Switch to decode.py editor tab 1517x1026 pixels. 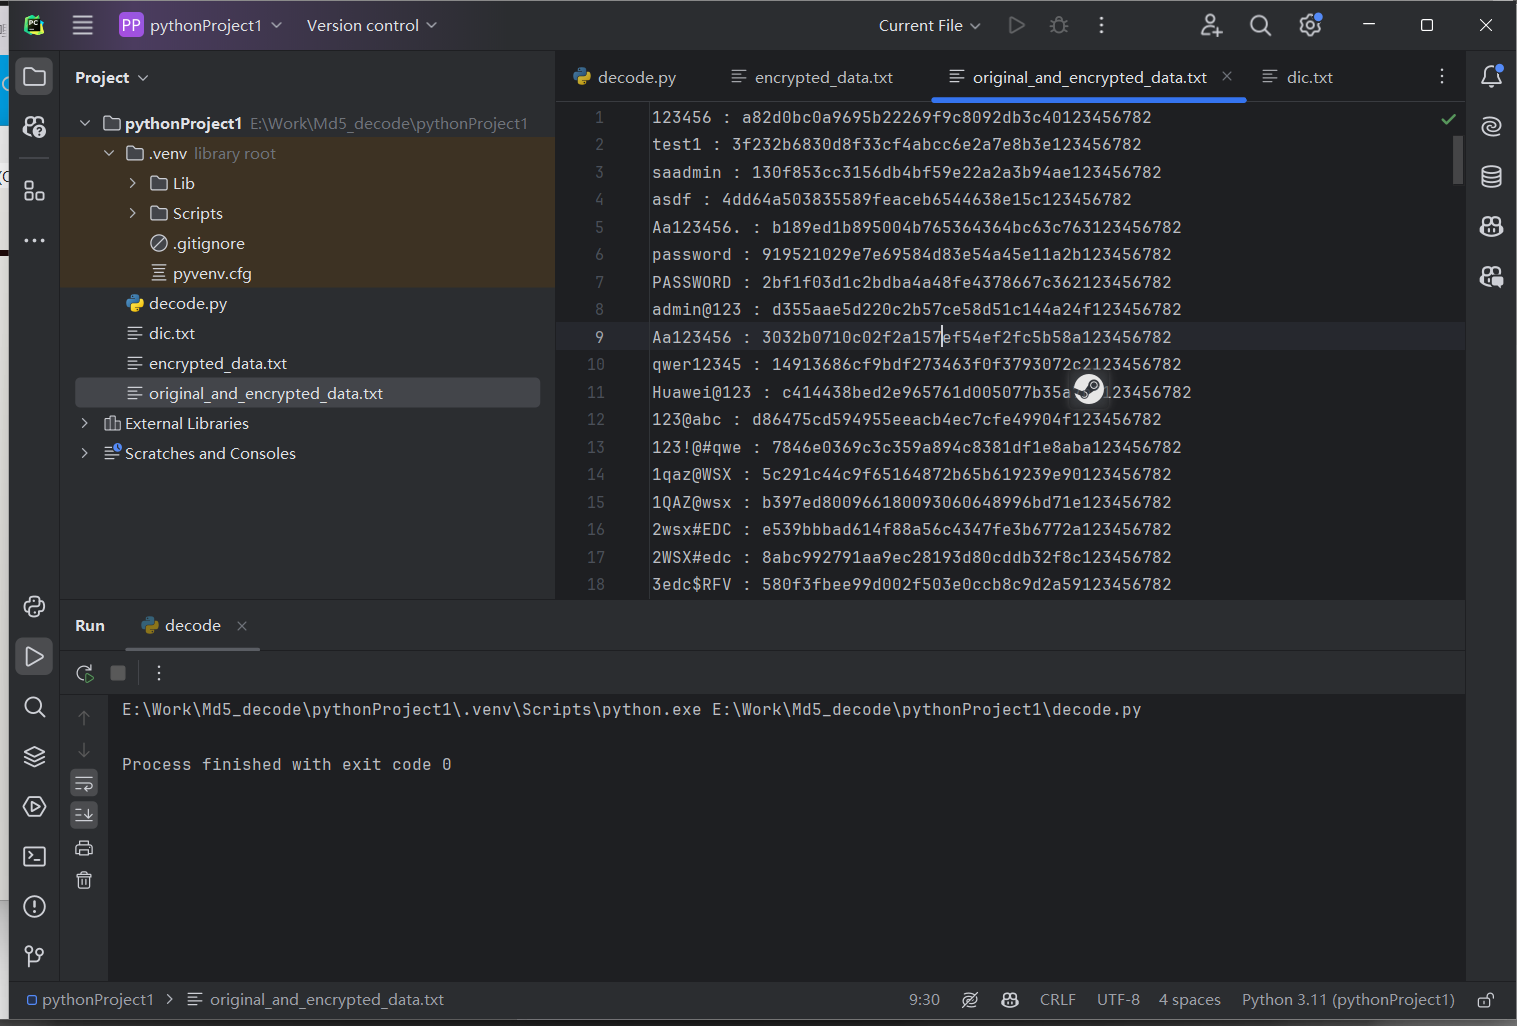point(625,77)
